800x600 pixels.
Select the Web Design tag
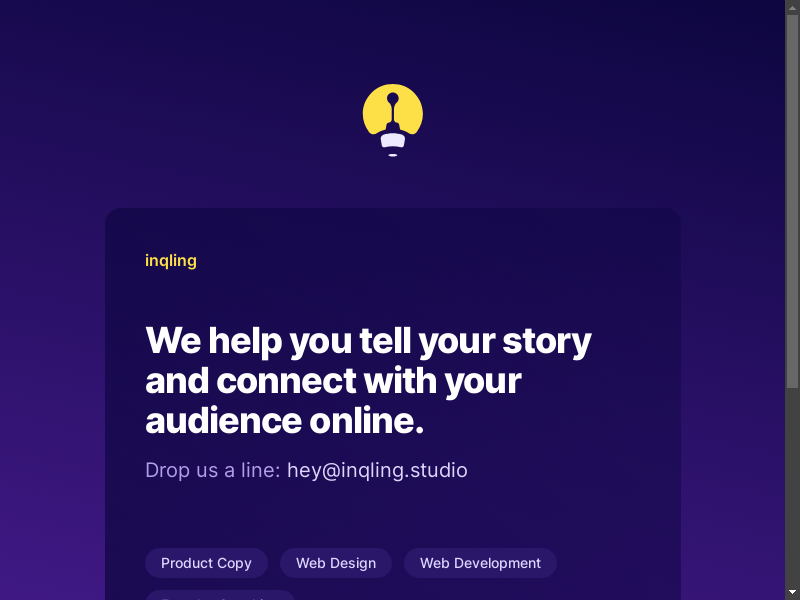point(336,563)
